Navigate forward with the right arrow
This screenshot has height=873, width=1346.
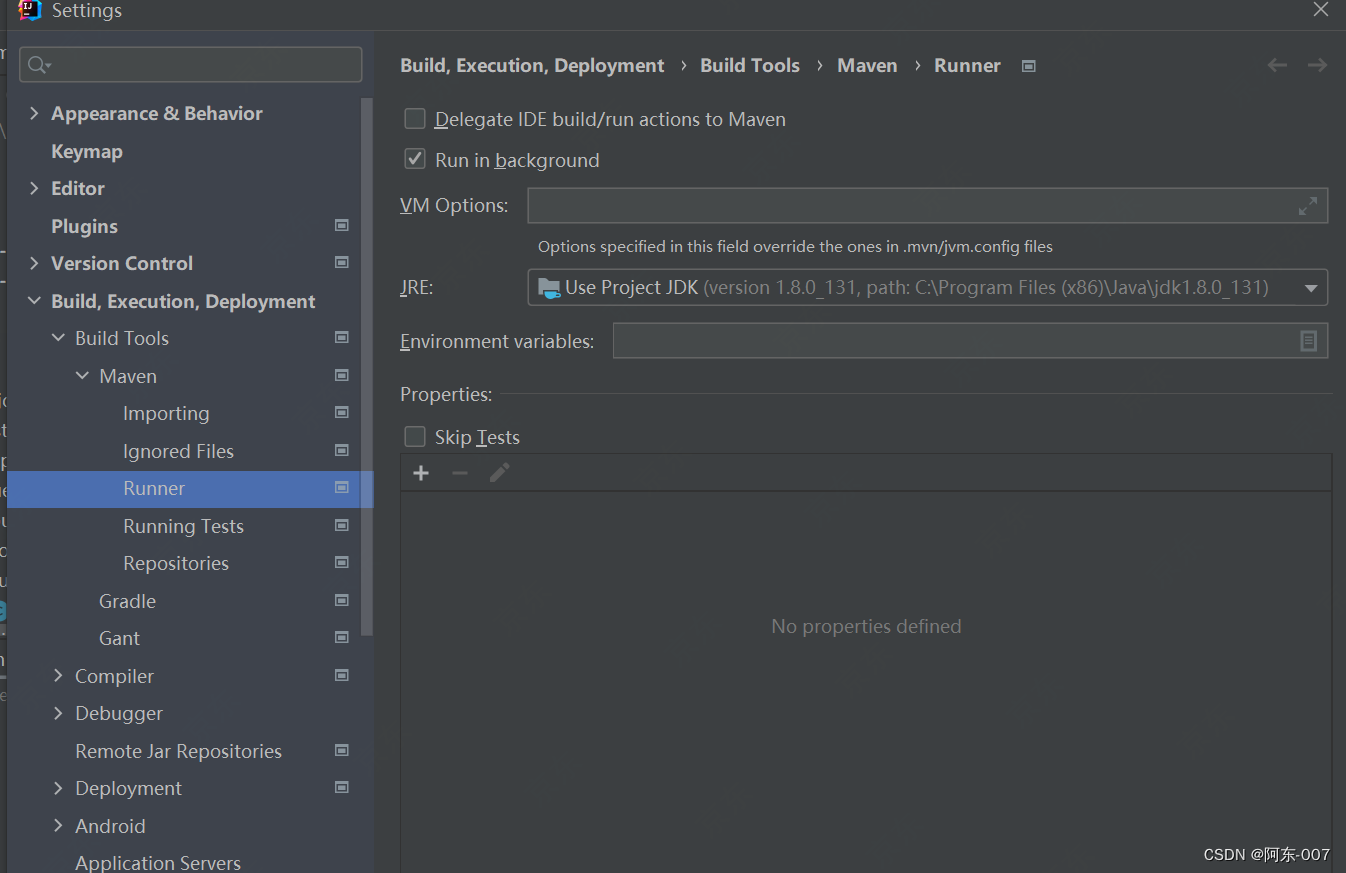coord(1317,65)
